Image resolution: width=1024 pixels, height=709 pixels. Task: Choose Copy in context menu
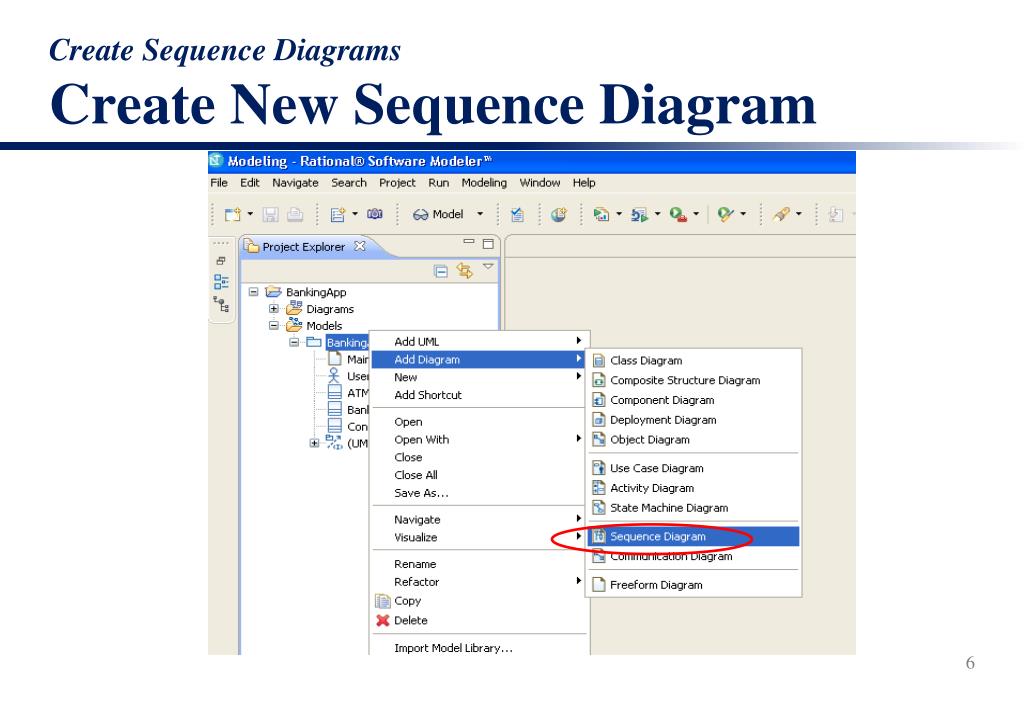479,601
